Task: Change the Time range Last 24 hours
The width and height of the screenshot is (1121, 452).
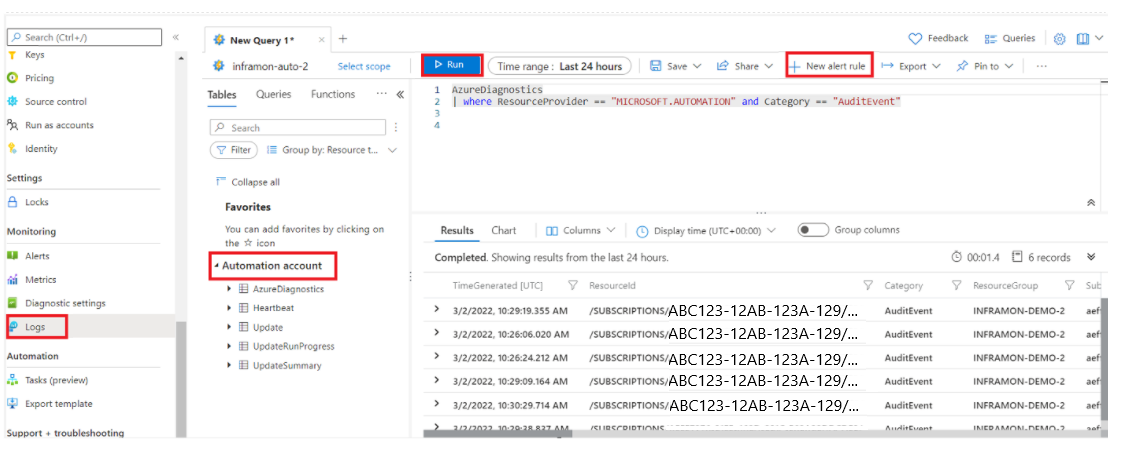Action: 559,67
